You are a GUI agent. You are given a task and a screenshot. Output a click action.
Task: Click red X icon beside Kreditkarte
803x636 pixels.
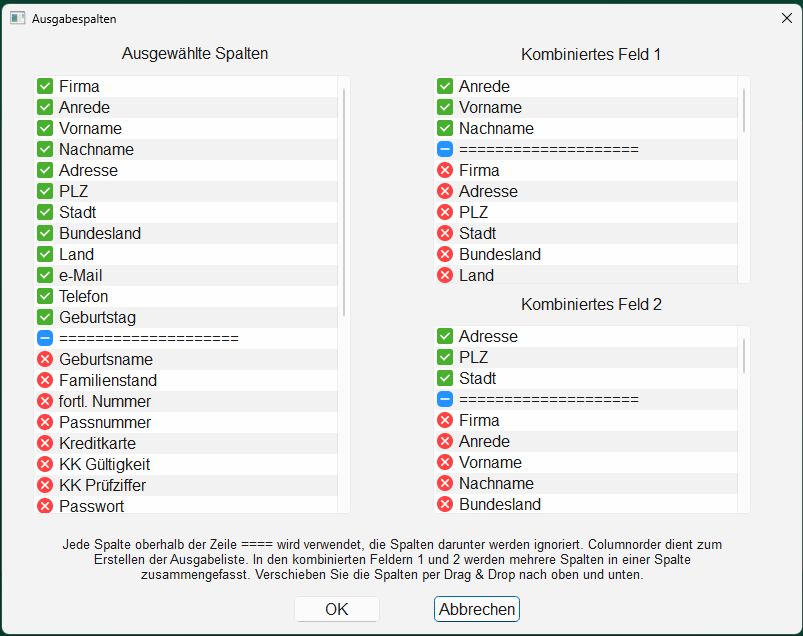45,443
